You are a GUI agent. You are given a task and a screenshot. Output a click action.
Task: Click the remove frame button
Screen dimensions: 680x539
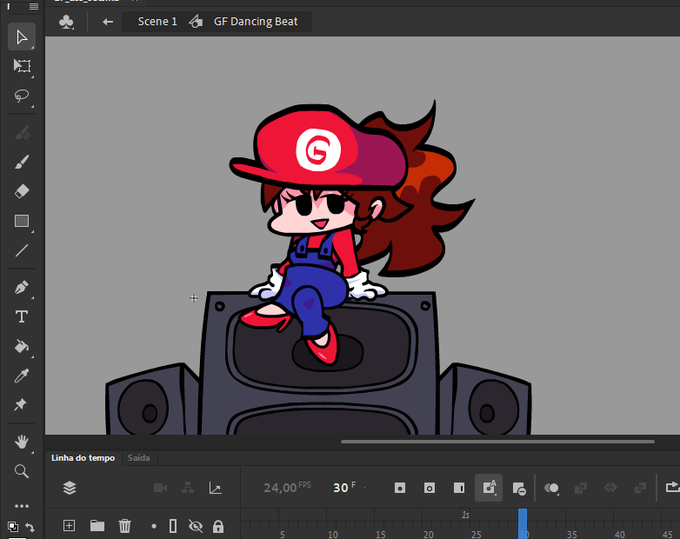coord(519,489)
